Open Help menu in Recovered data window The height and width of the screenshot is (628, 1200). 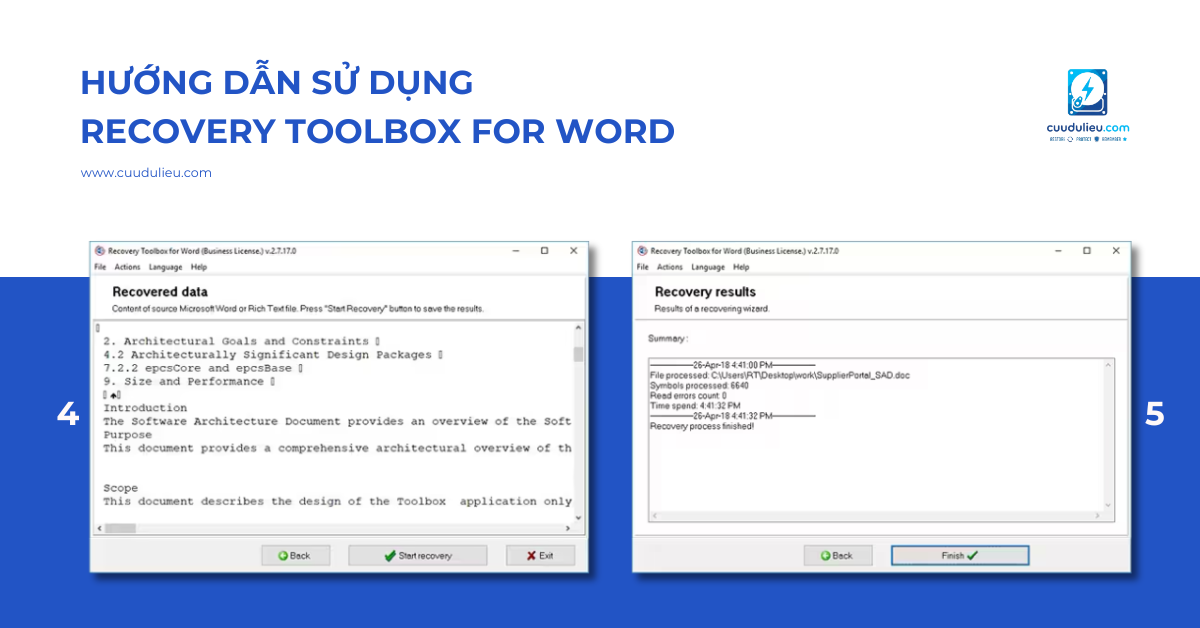pyautogui.click(x=199, y=267)
